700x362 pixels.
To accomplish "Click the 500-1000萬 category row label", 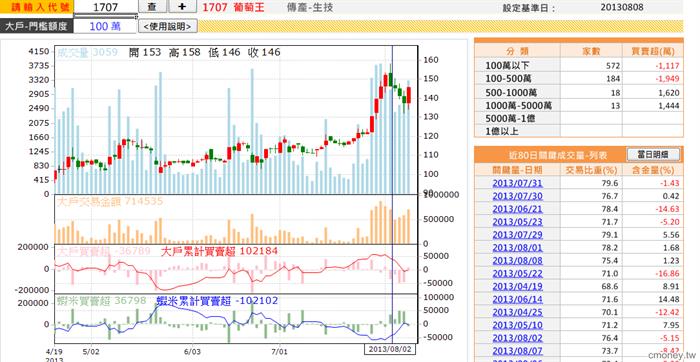I will 511,92.
